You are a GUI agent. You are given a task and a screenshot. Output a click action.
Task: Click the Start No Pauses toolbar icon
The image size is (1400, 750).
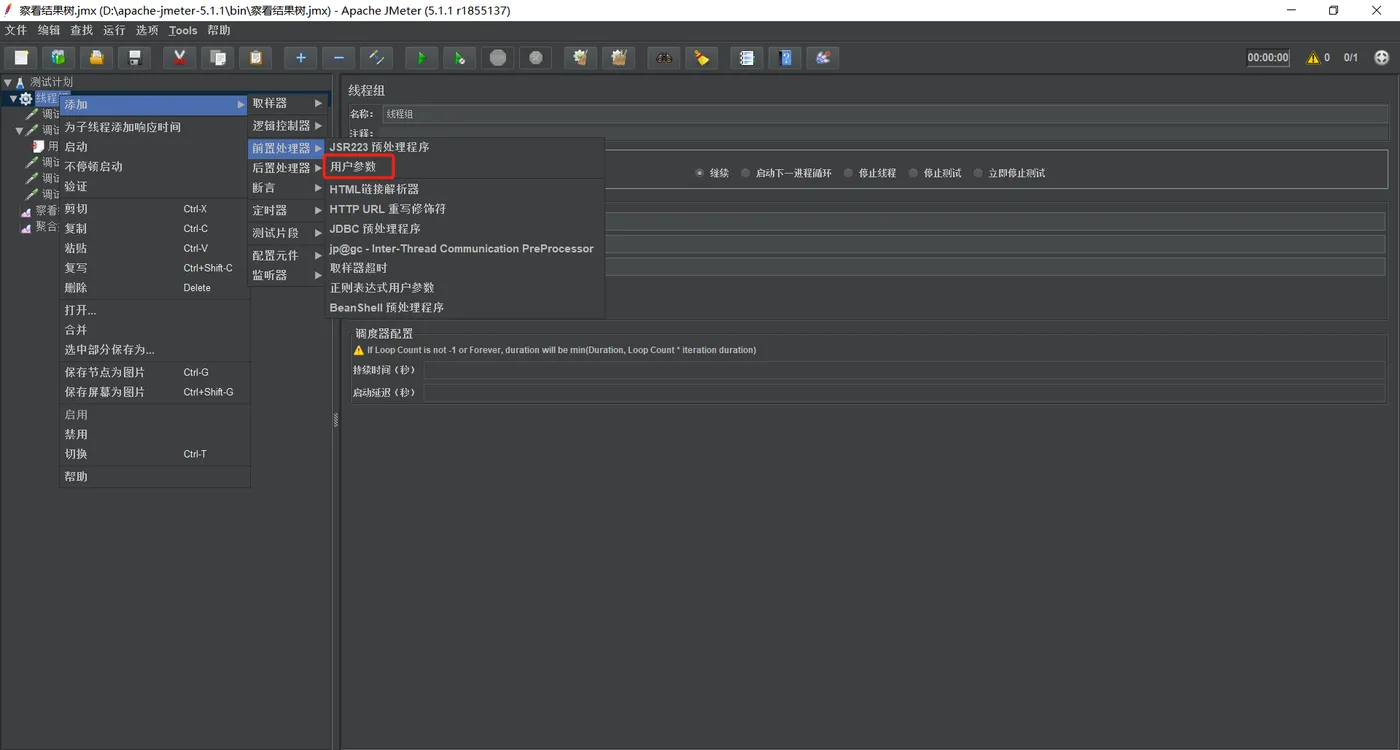(x=459, y=58)
